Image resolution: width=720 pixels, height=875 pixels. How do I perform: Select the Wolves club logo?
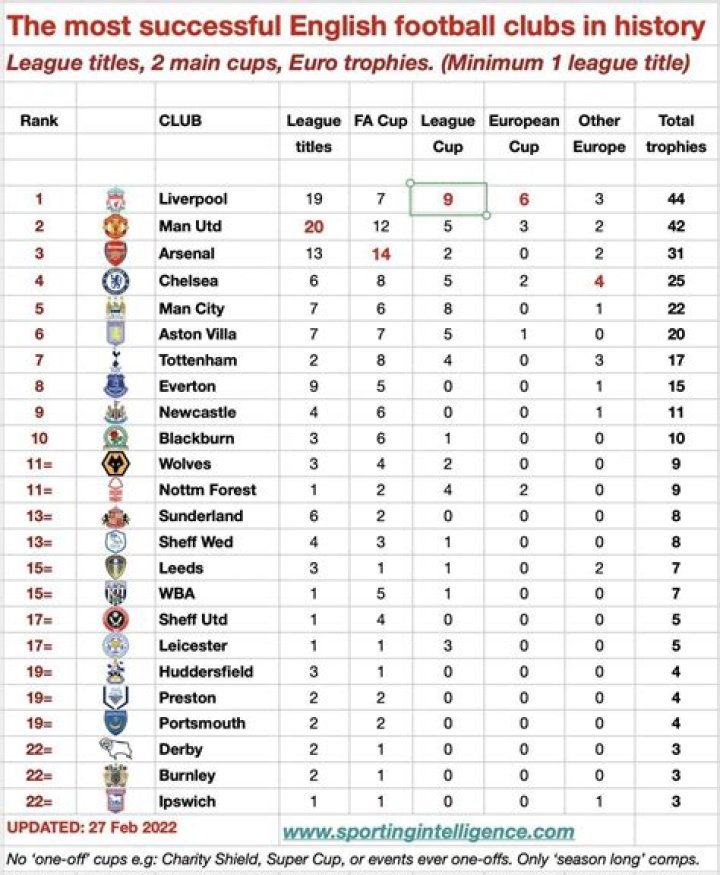pos(116,464)
